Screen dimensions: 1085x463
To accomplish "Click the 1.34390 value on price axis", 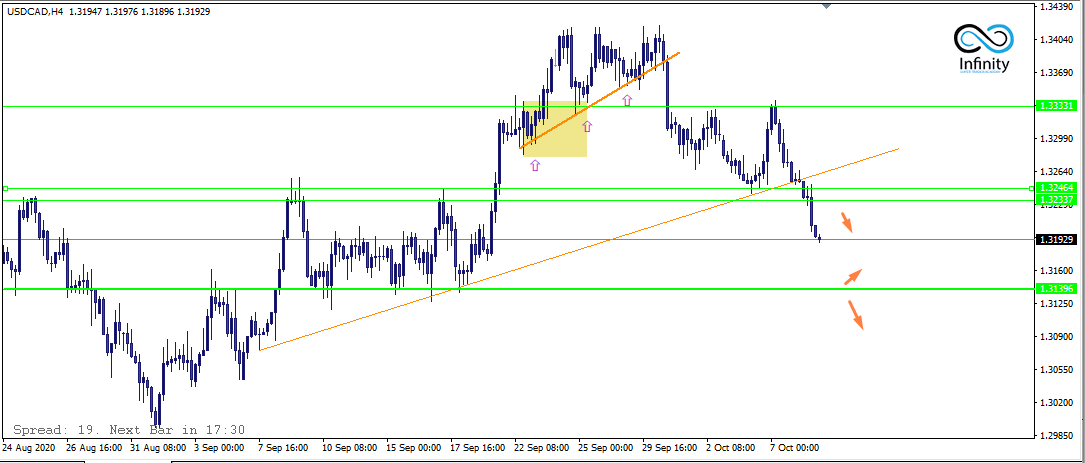I will (x=1056, y=7).
